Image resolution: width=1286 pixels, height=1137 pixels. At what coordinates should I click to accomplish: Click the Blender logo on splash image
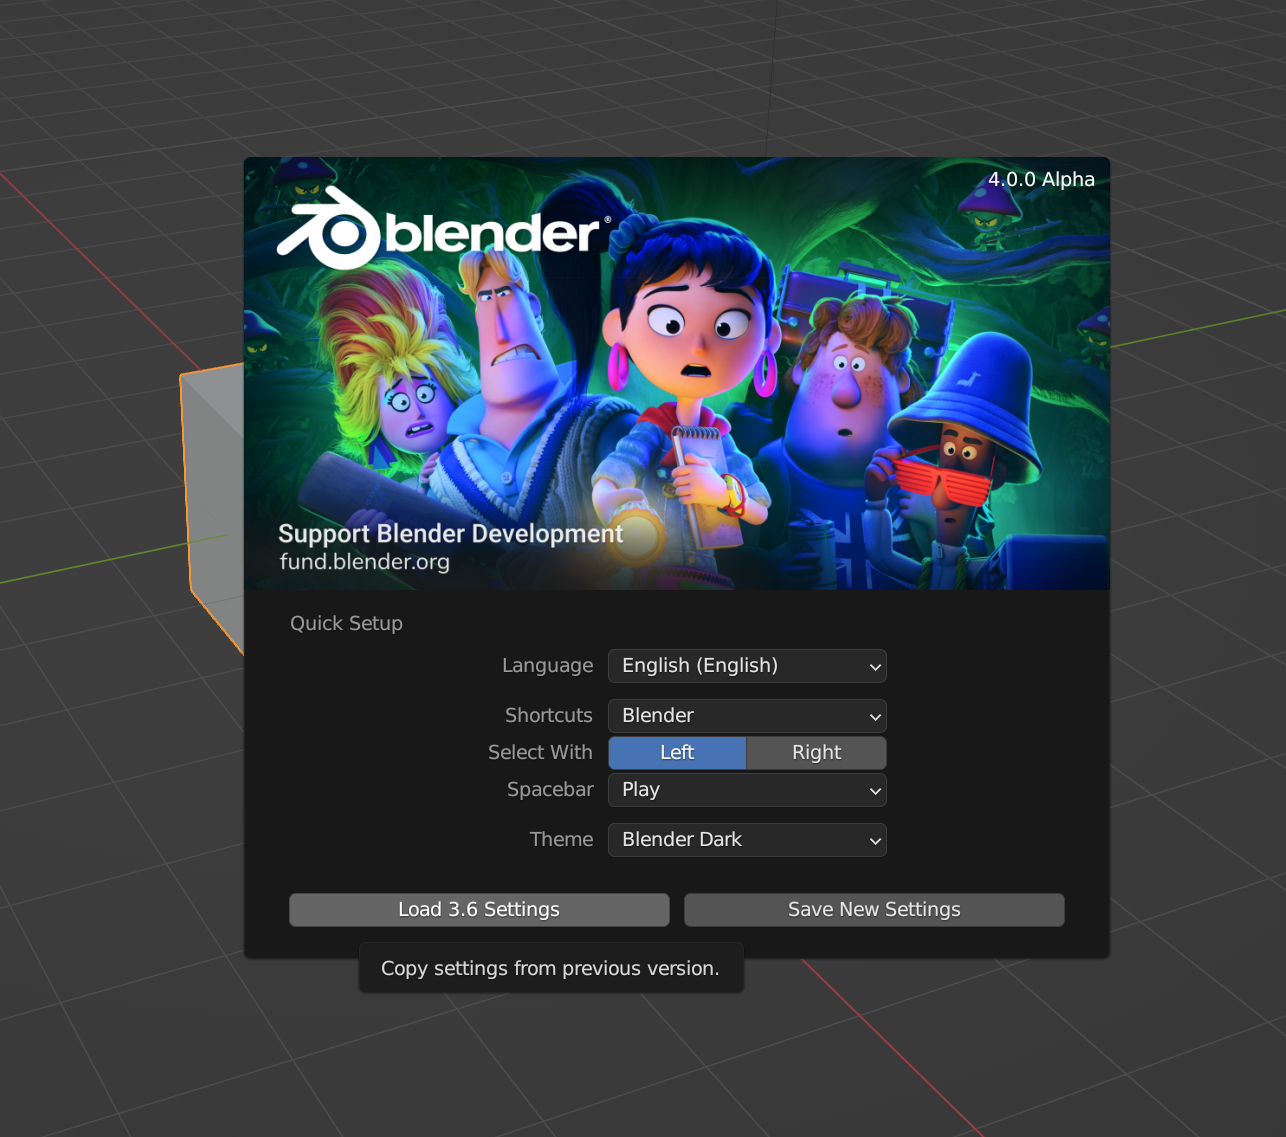point(443,230)
